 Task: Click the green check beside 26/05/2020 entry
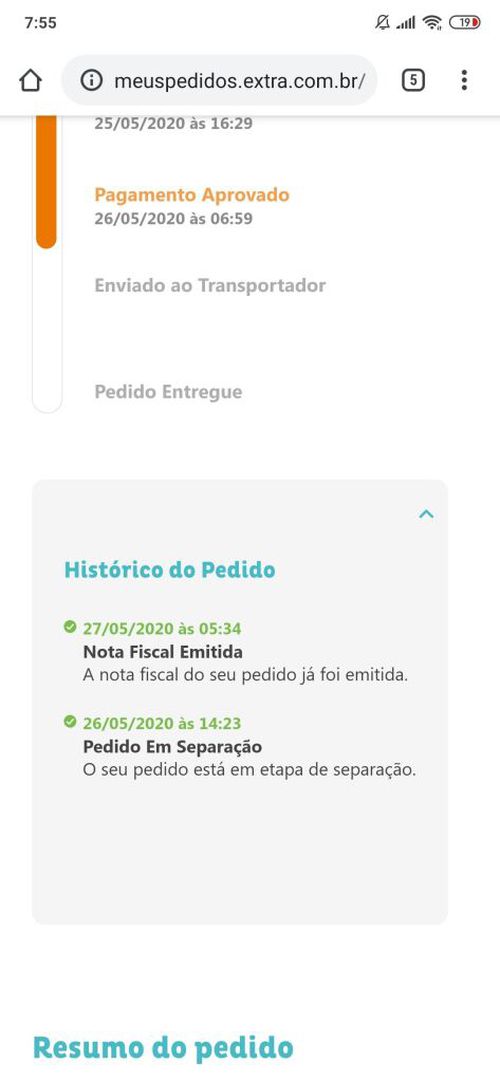70,721
